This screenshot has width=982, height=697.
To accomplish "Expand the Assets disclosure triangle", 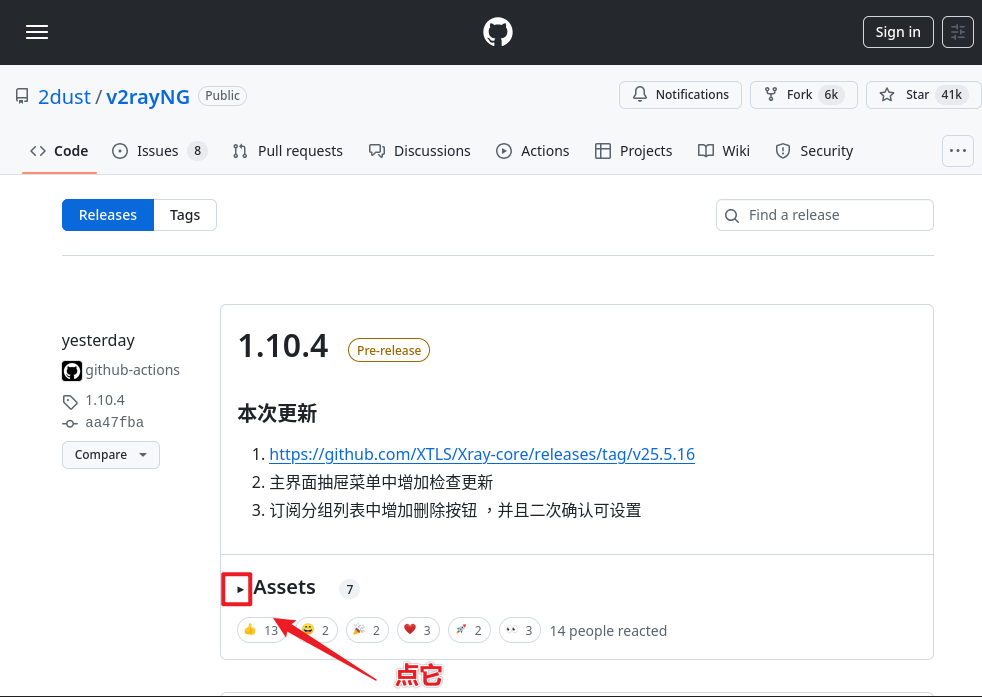I will point(240,589).
